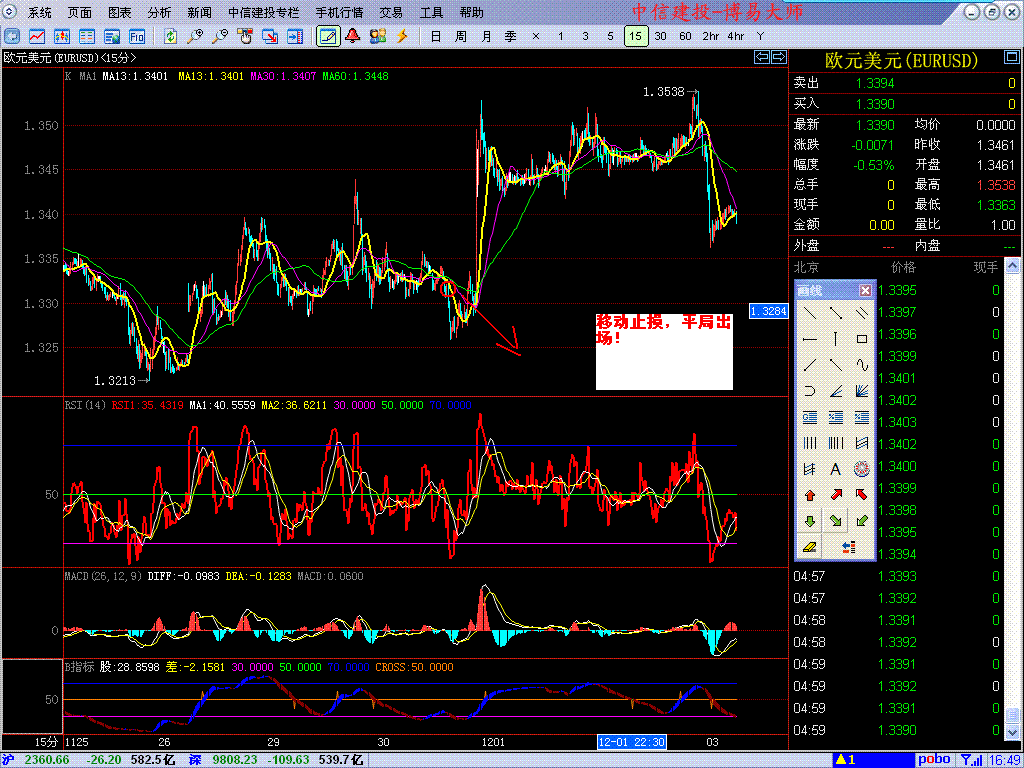Select the parallel lines drawing tool
This screenshot has width=1024, height=768.
[862, 313]
